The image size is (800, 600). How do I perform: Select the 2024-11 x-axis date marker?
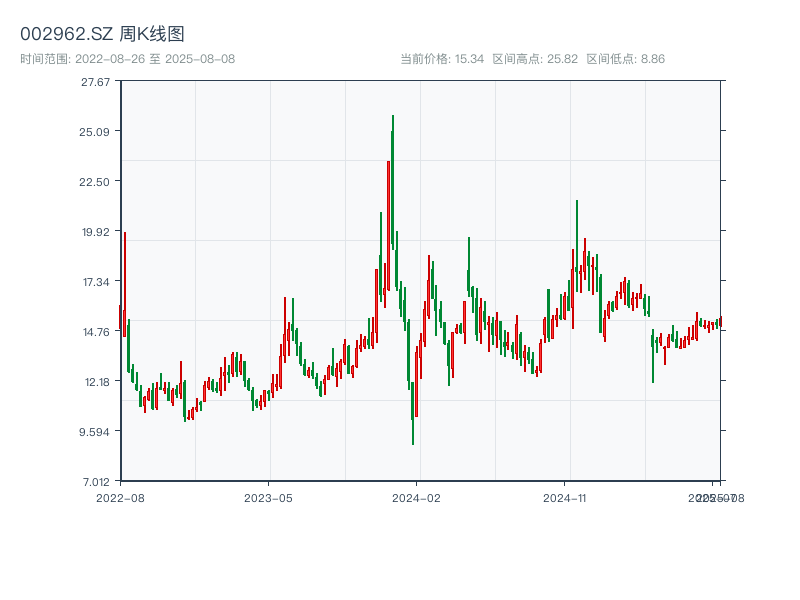[x=566, y=497]
